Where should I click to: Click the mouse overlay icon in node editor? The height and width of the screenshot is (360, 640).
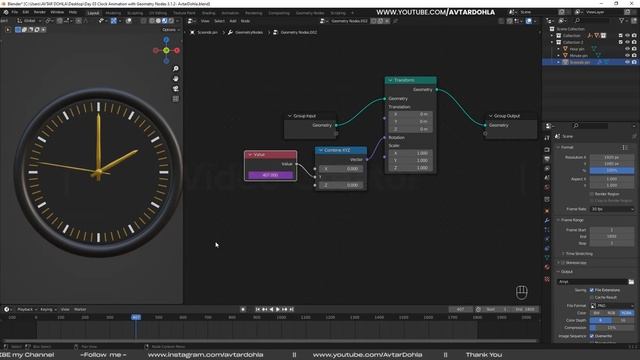coord(522,292)
